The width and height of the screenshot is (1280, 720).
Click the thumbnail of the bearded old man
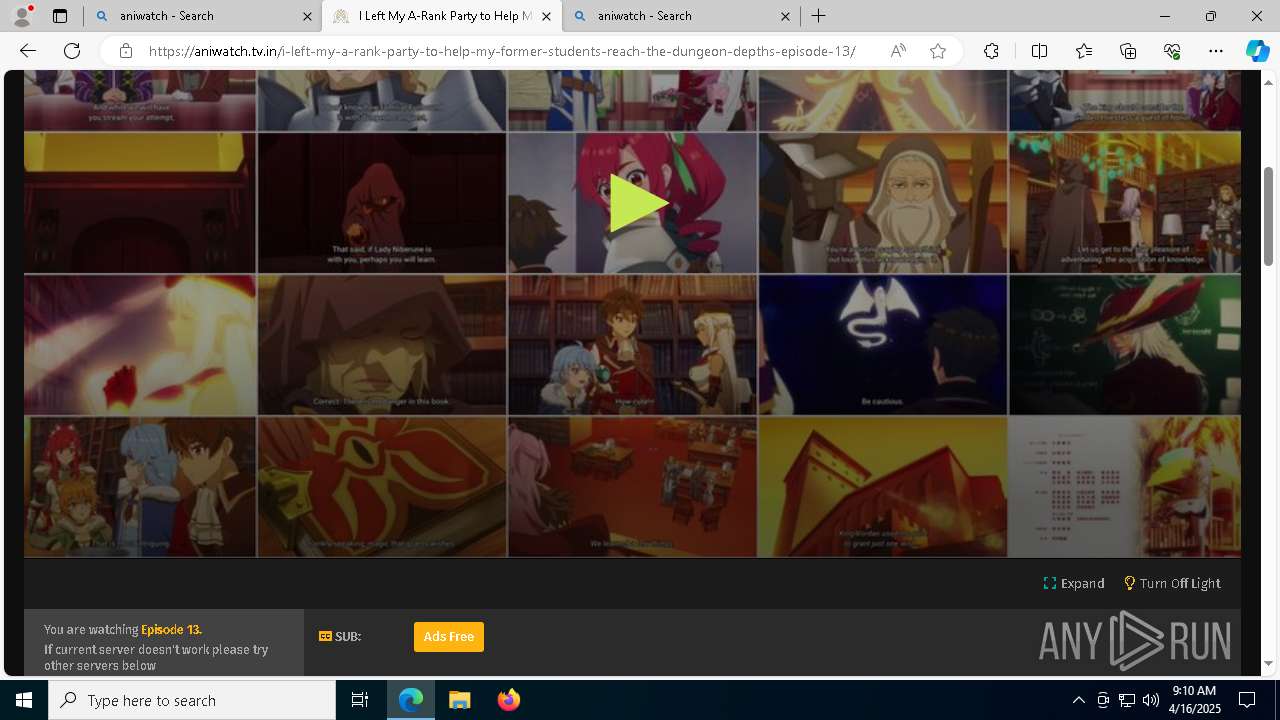[x=883, y=203]
